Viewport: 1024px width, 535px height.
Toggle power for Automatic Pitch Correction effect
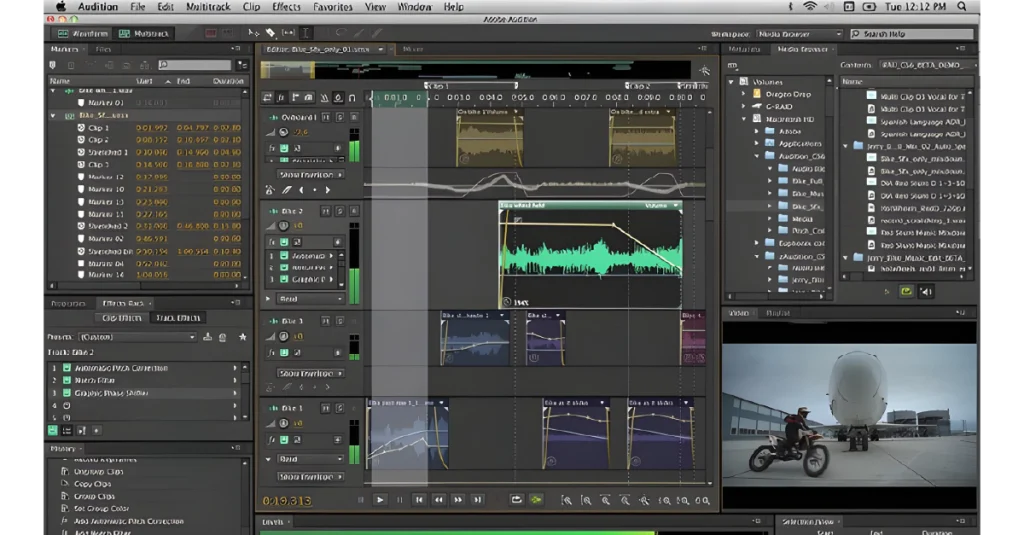click(67, 368)
